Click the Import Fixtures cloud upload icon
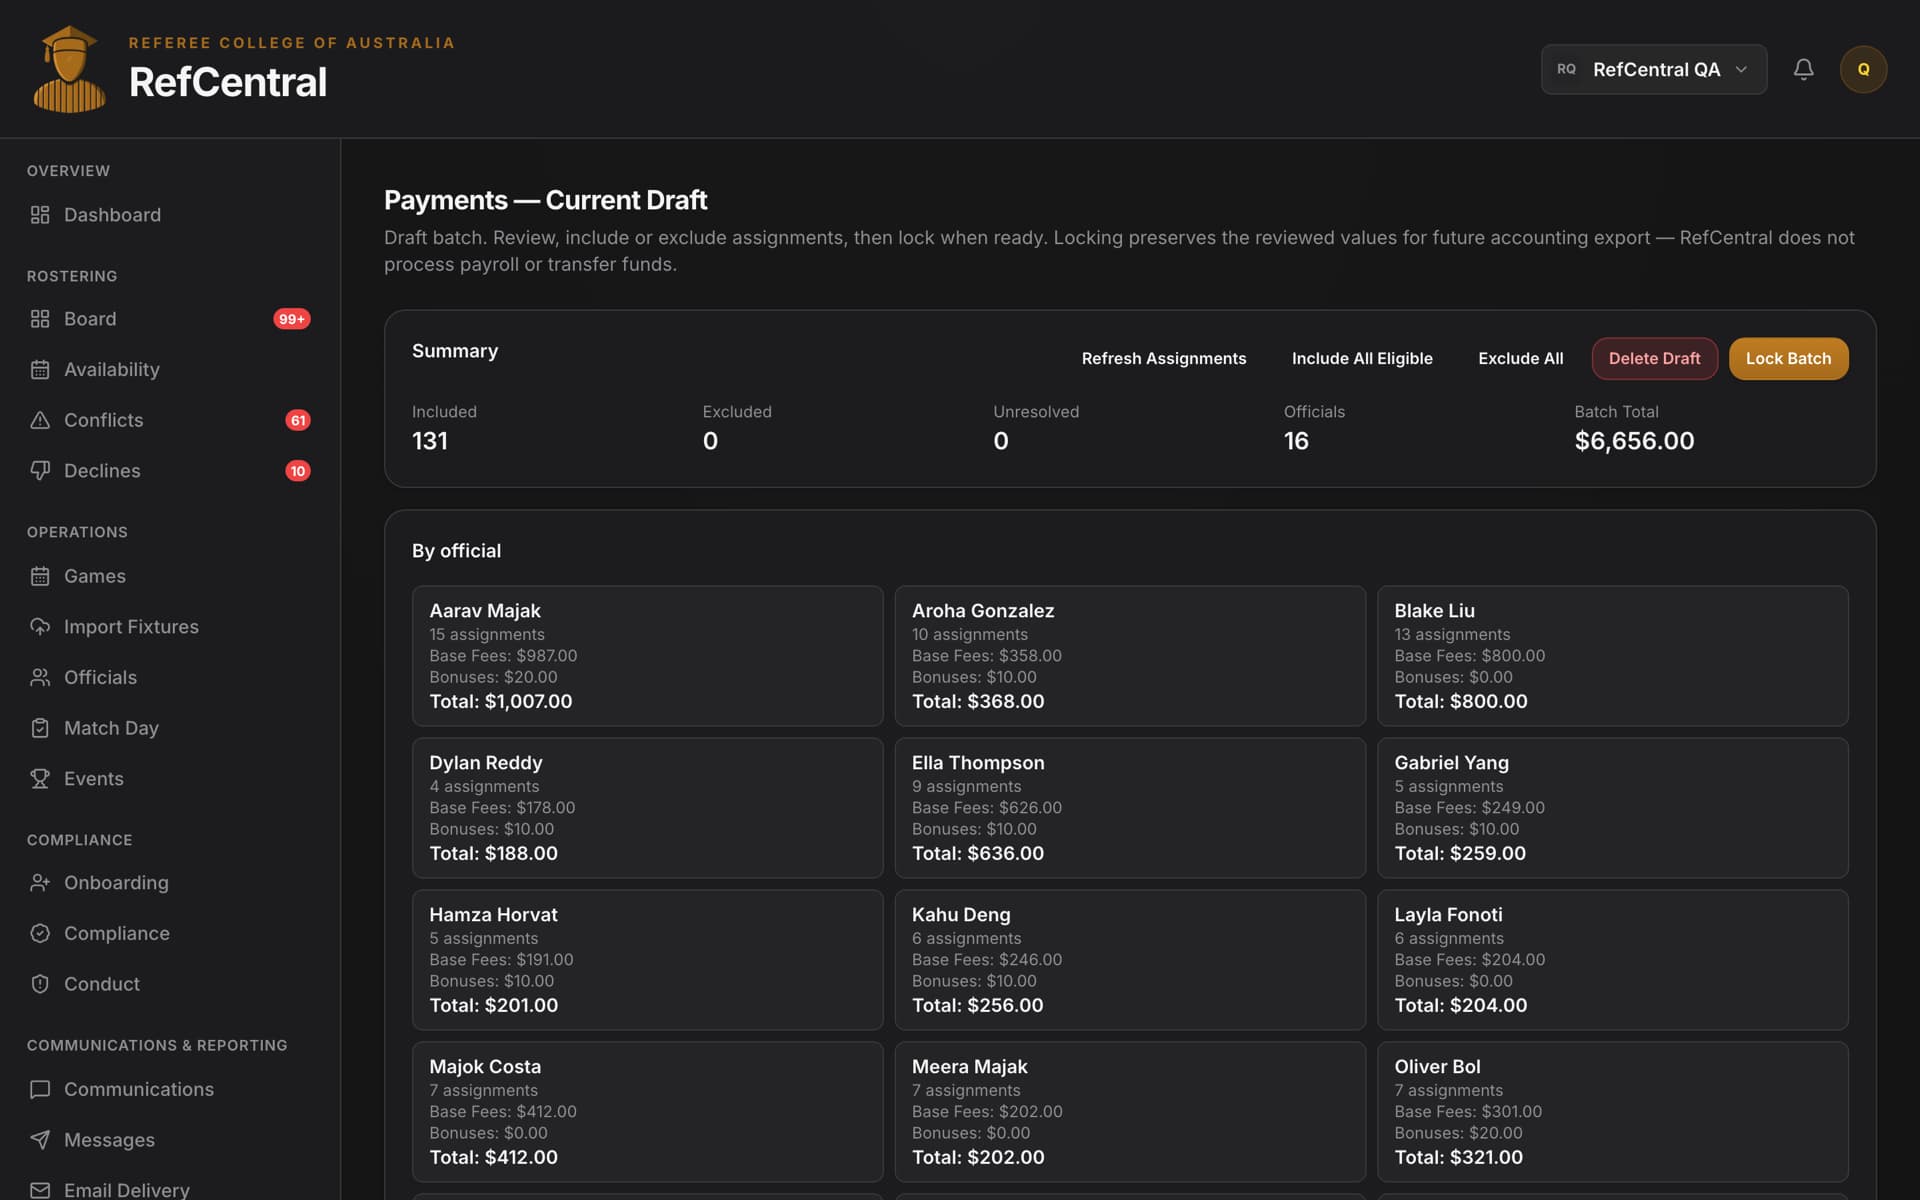Screen dimensions: 1920x1200 [40, 627]
